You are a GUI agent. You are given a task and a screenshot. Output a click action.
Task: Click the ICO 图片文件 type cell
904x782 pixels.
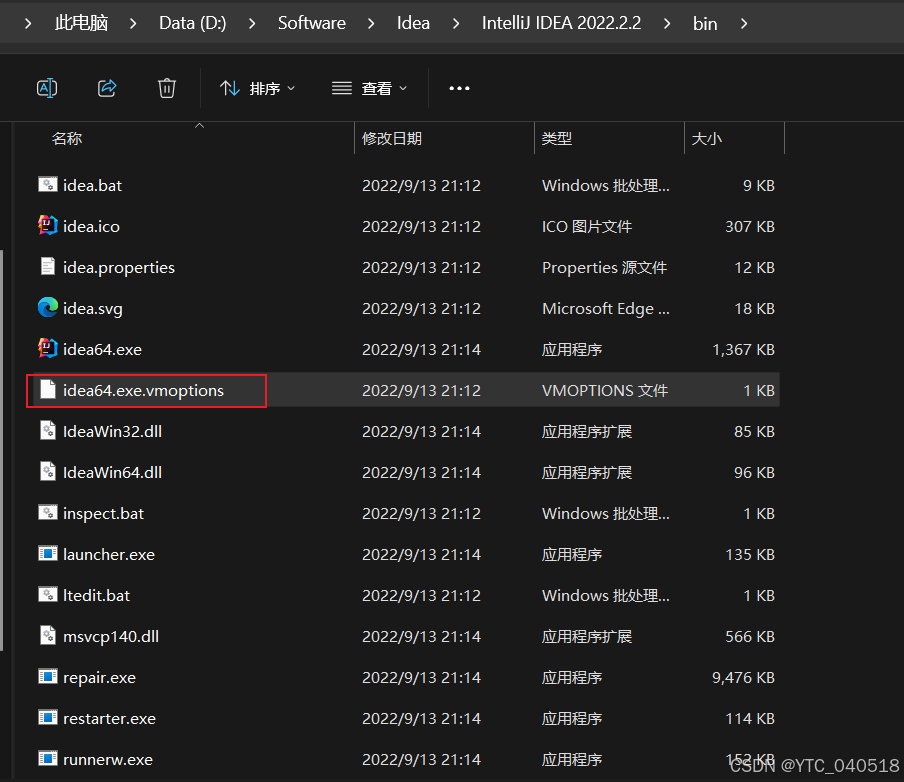[x=587, y=227]
